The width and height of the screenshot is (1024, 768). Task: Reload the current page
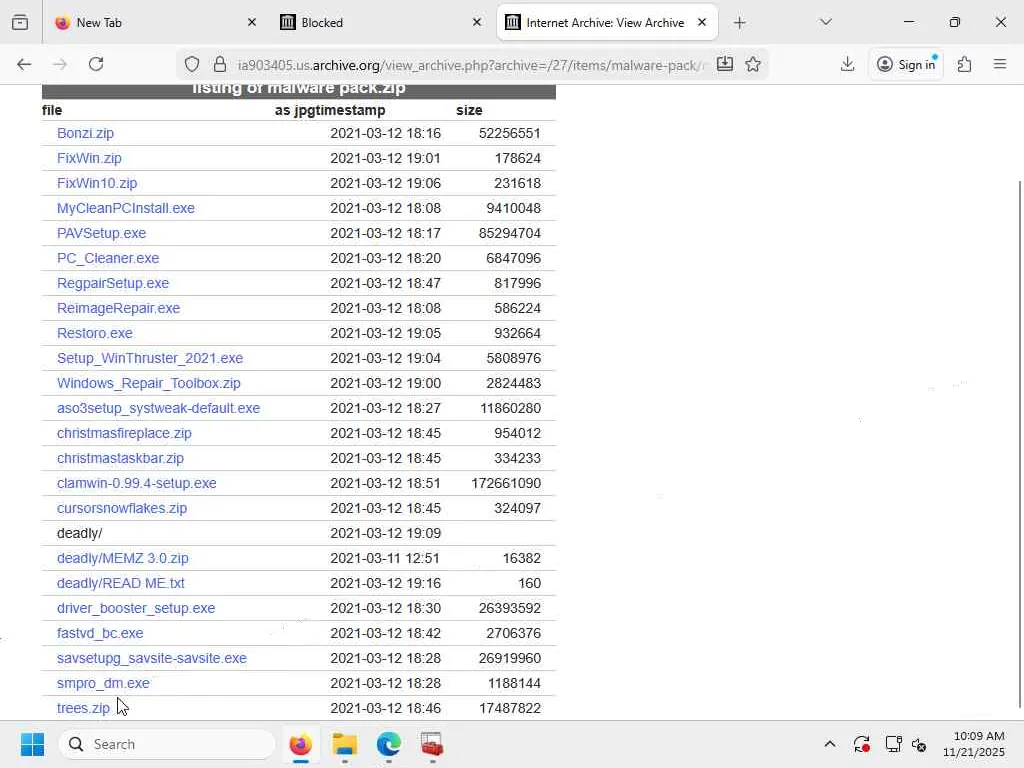click(x=96, y=64)
